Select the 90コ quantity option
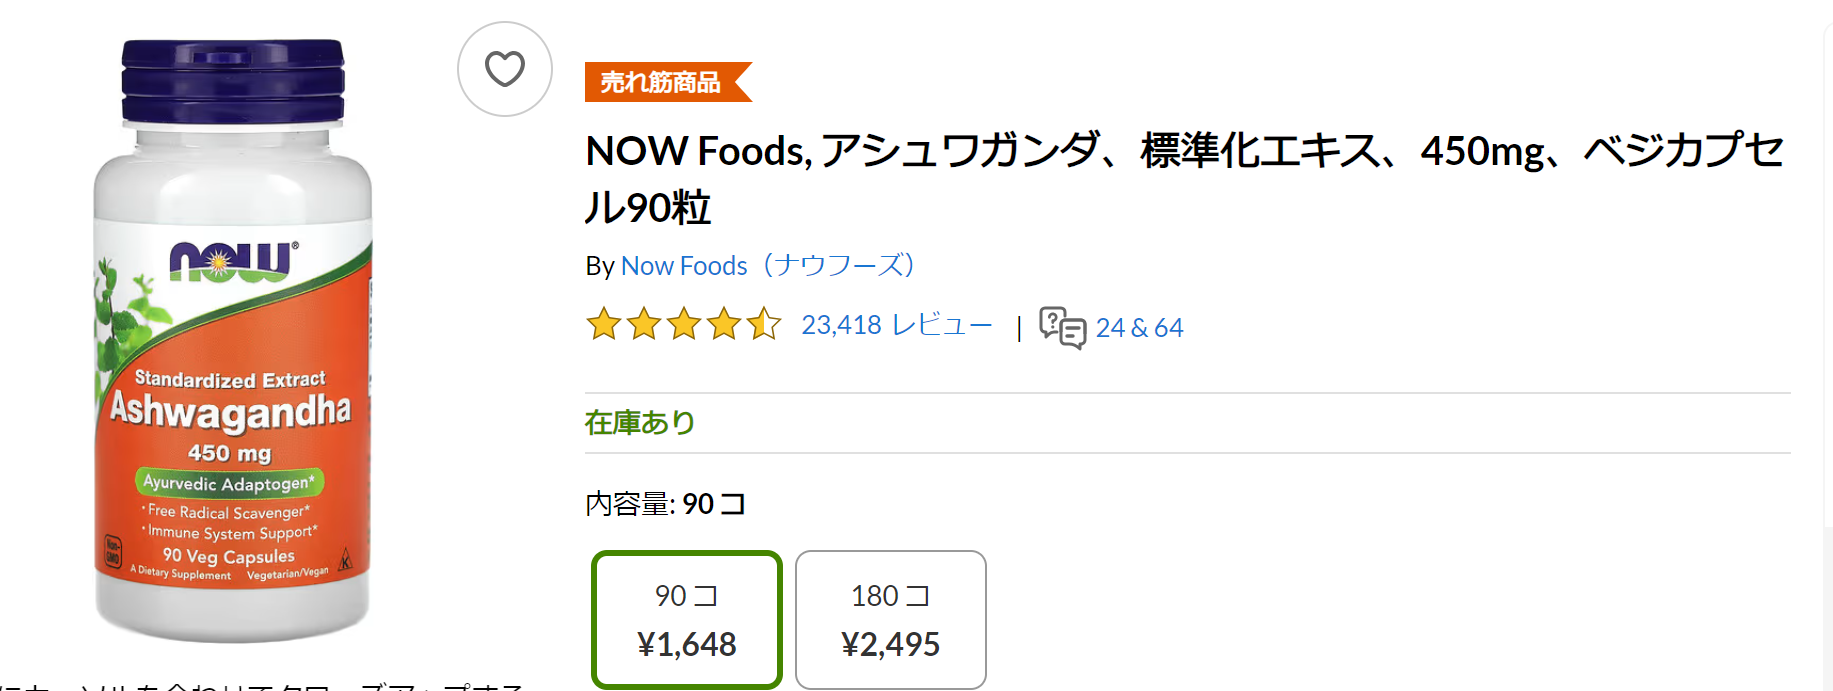 tap(686, 619)
